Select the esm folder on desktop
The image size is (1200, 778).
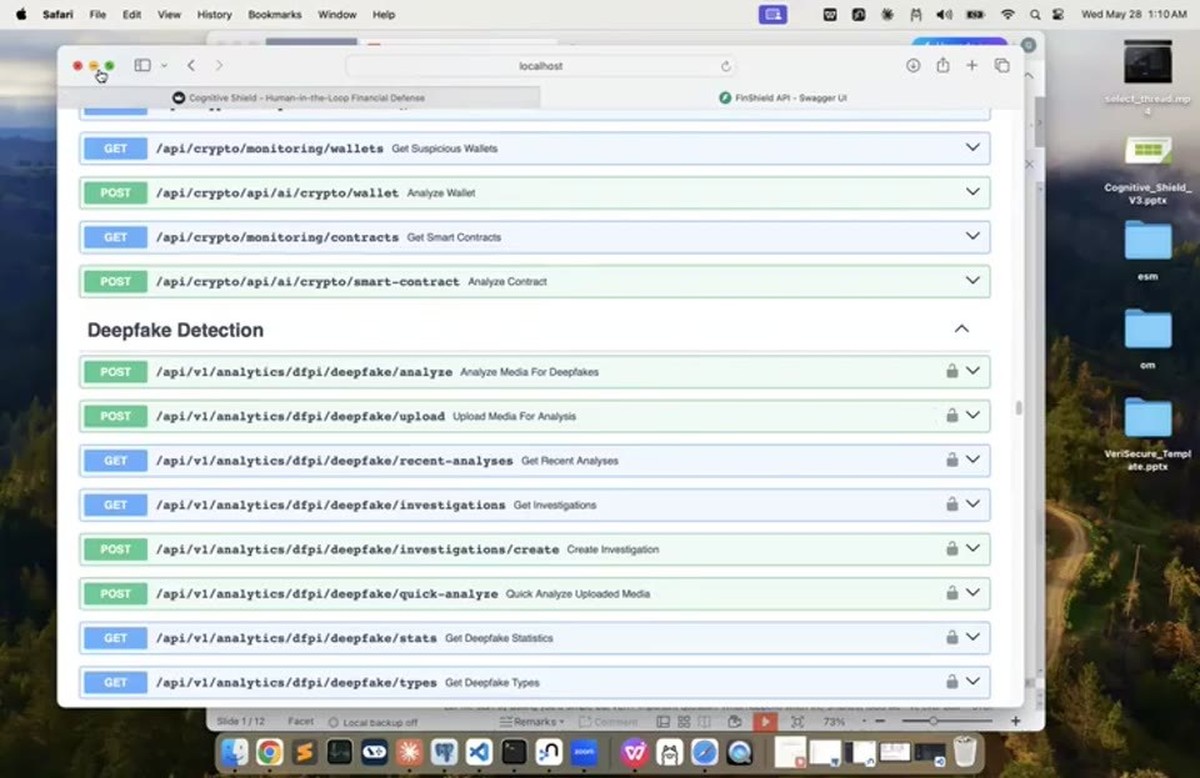(1148, 250)
